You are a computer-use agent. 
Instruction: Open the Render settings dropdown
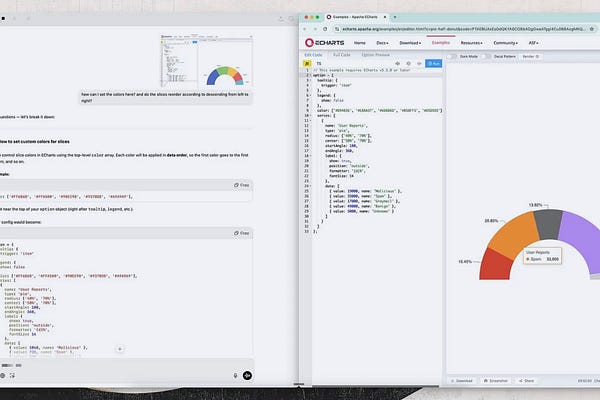(531, 56)
